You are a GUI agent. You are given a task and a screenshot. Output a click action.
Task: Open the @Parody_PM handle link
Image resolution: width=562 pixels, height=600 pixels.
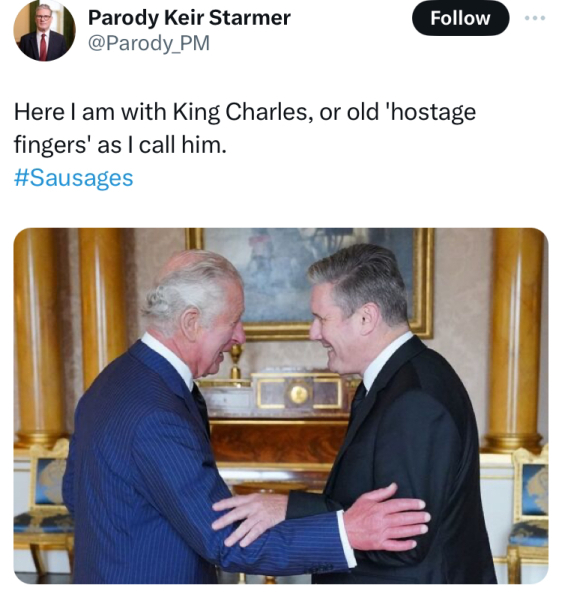(x=149, y=42)
